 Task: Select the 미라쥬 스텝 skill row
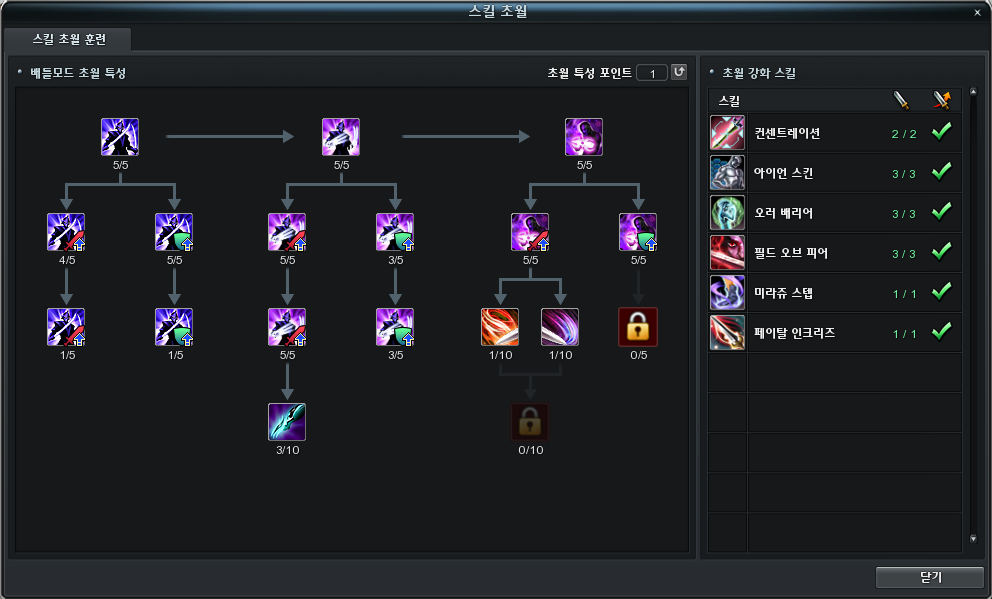[835, 293]
